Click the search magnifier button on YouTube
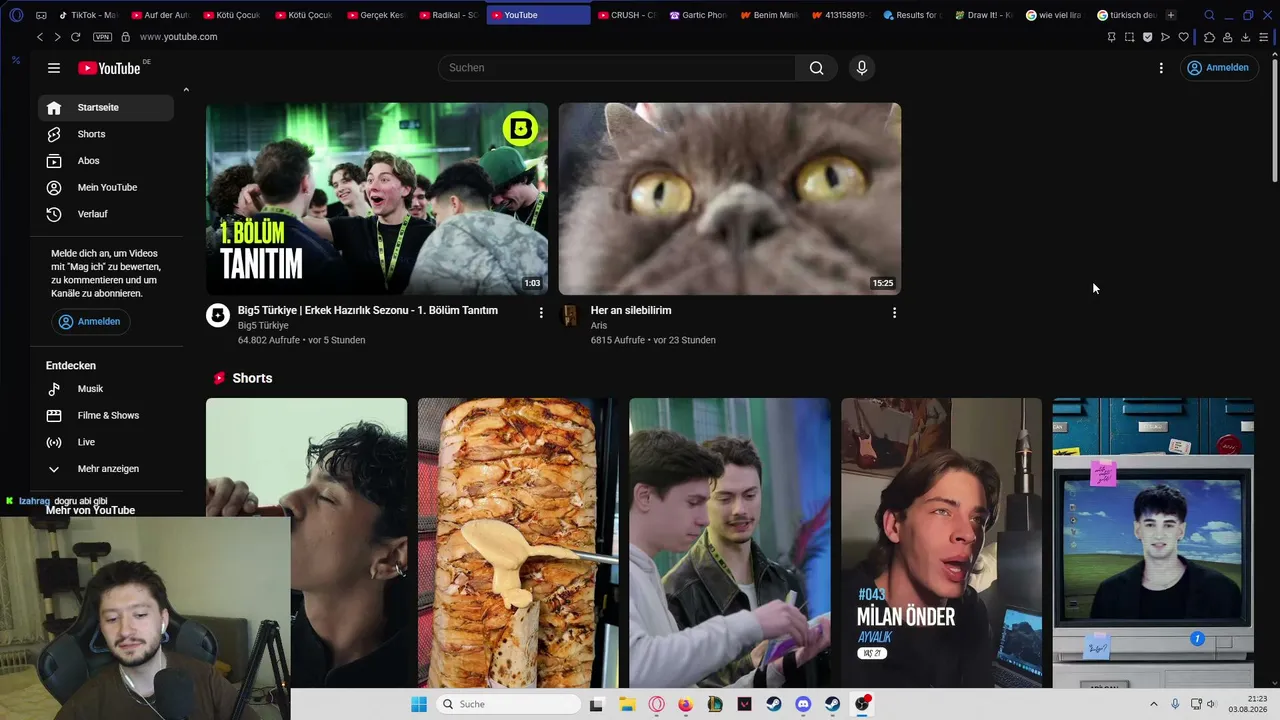The height and width of the screenshot is (720, 1280). (x=816, y=68)
